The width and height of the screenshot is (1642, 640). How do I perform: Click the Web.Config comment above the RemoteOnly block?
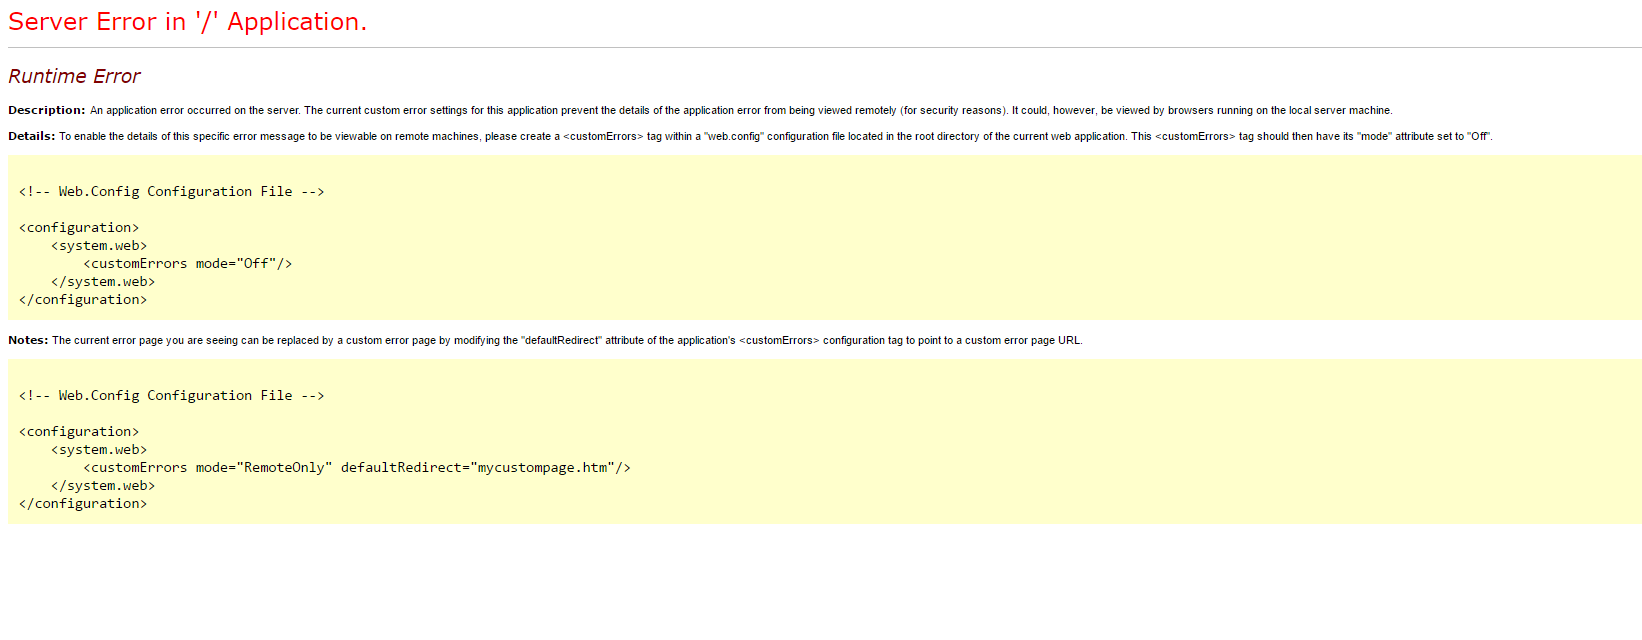(172, 396)
